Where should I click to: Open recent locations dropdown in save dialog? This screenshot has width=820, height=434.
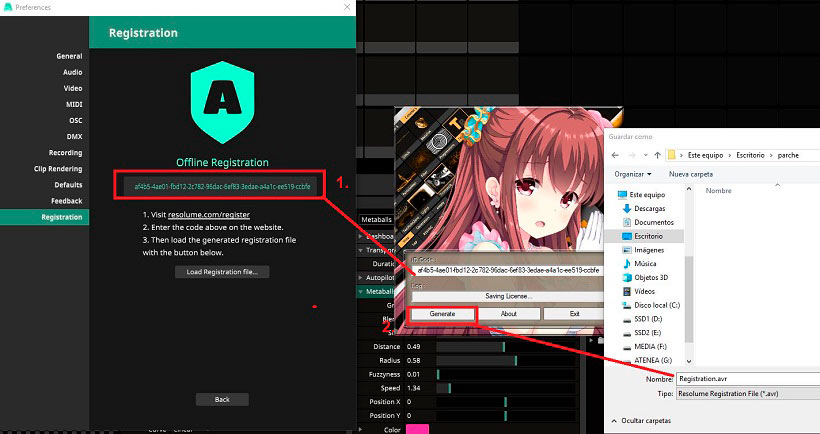[x=646, y=155]
